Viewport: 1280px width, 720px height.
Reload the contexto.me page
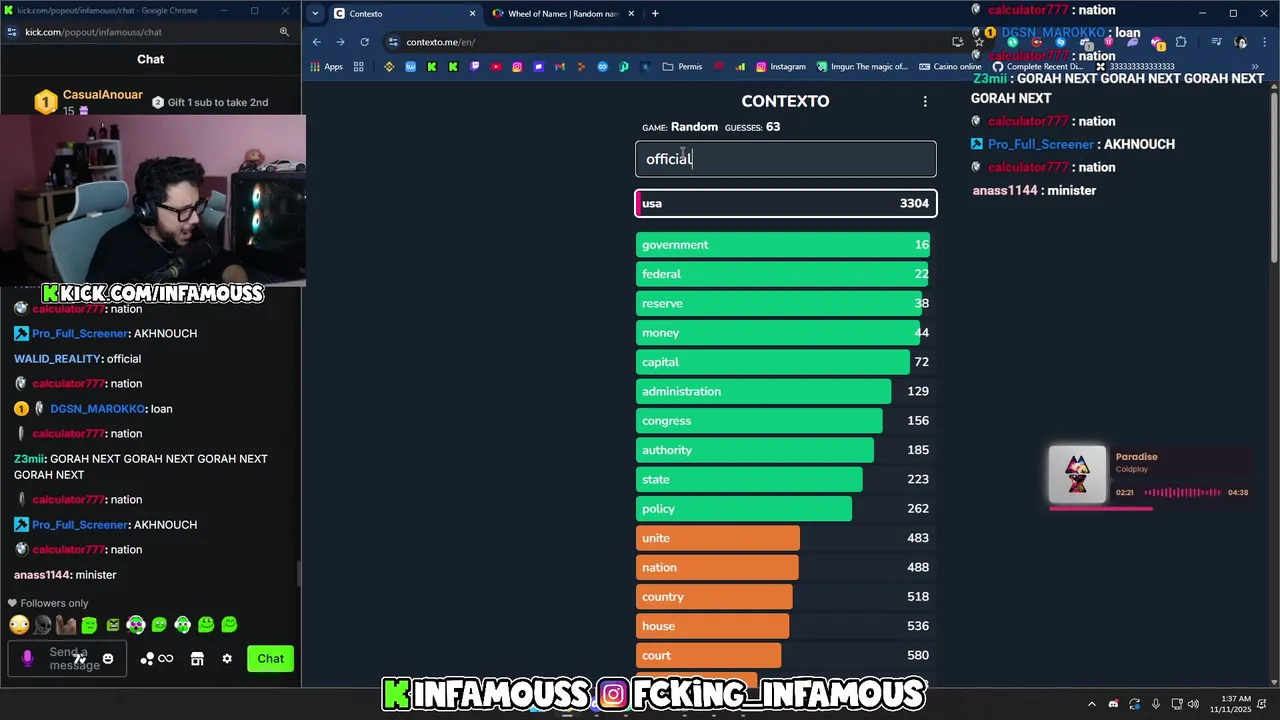pos(364,42)
